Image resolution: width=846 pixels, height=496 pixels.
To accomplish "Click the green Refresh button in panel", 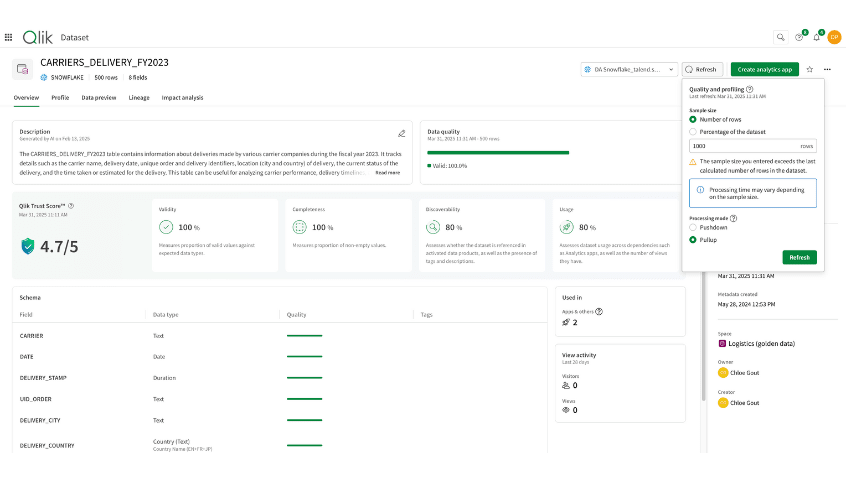I will (799, 257).
